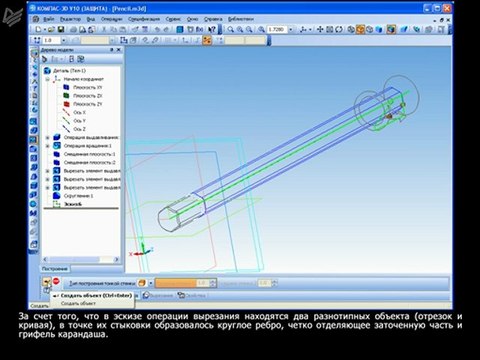480x360 pixels.
Task: Open the Файл menu
Action: click(x=48, y=19)
